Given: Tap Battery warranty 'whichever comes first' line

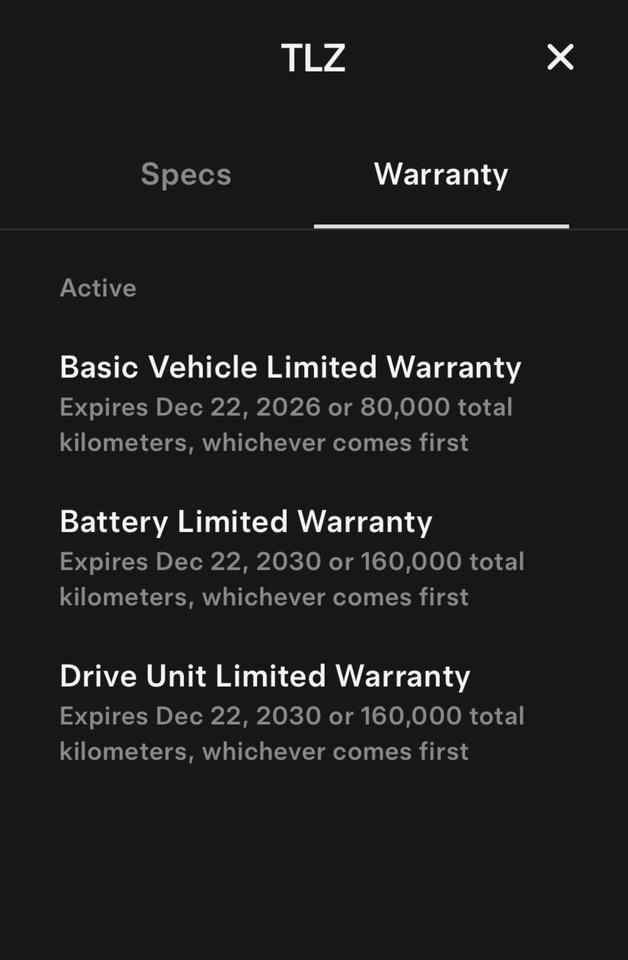Looking at the screenshot, I should tap(335, 596).
